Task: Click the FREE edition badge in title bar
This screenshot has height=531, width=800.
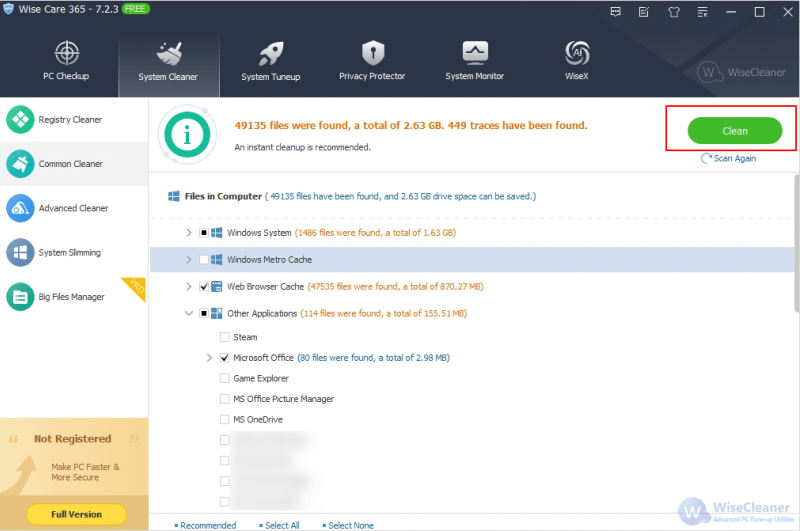Action: 135,9
